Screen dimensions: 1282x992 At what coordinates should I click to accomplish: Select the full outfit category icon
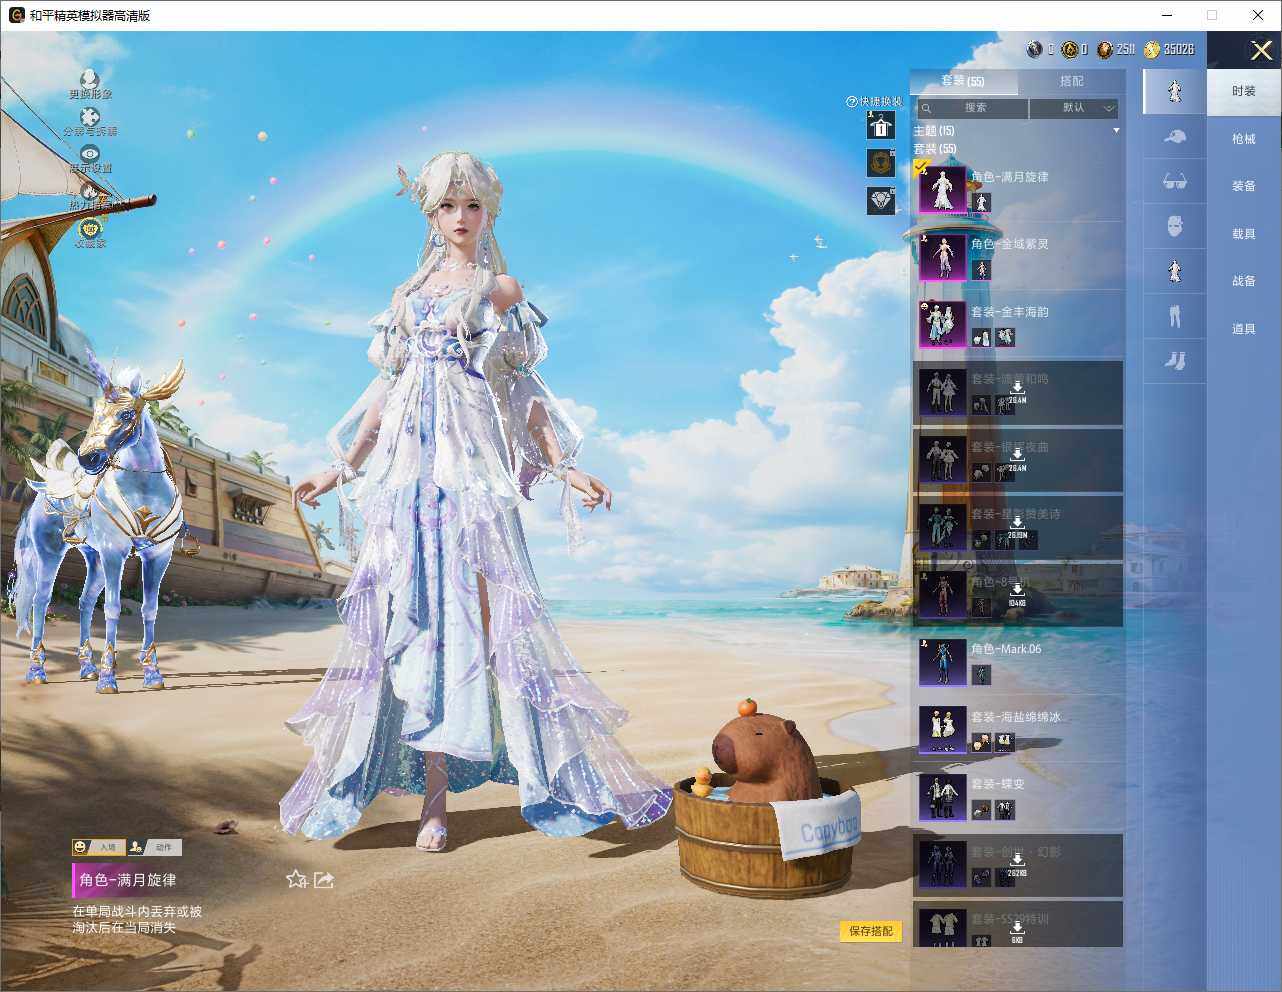coord(1175,91)
